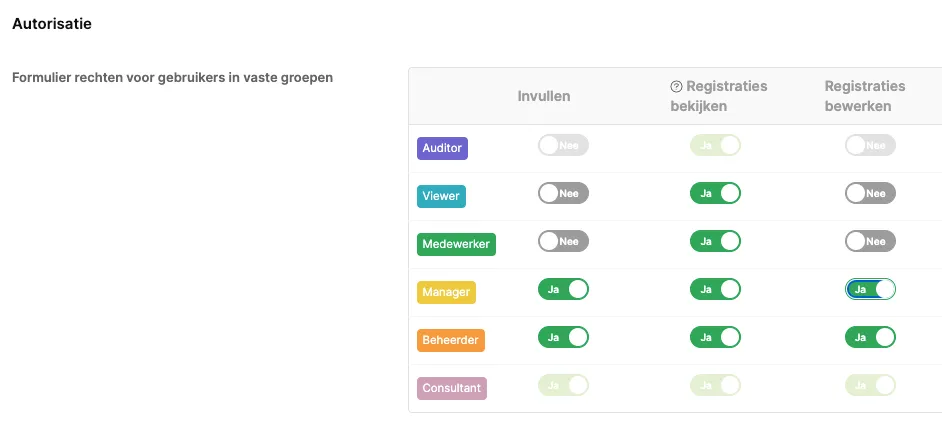Click the help icon beside Registraties bekijken

pyautogui.click(x=676, y=87)
